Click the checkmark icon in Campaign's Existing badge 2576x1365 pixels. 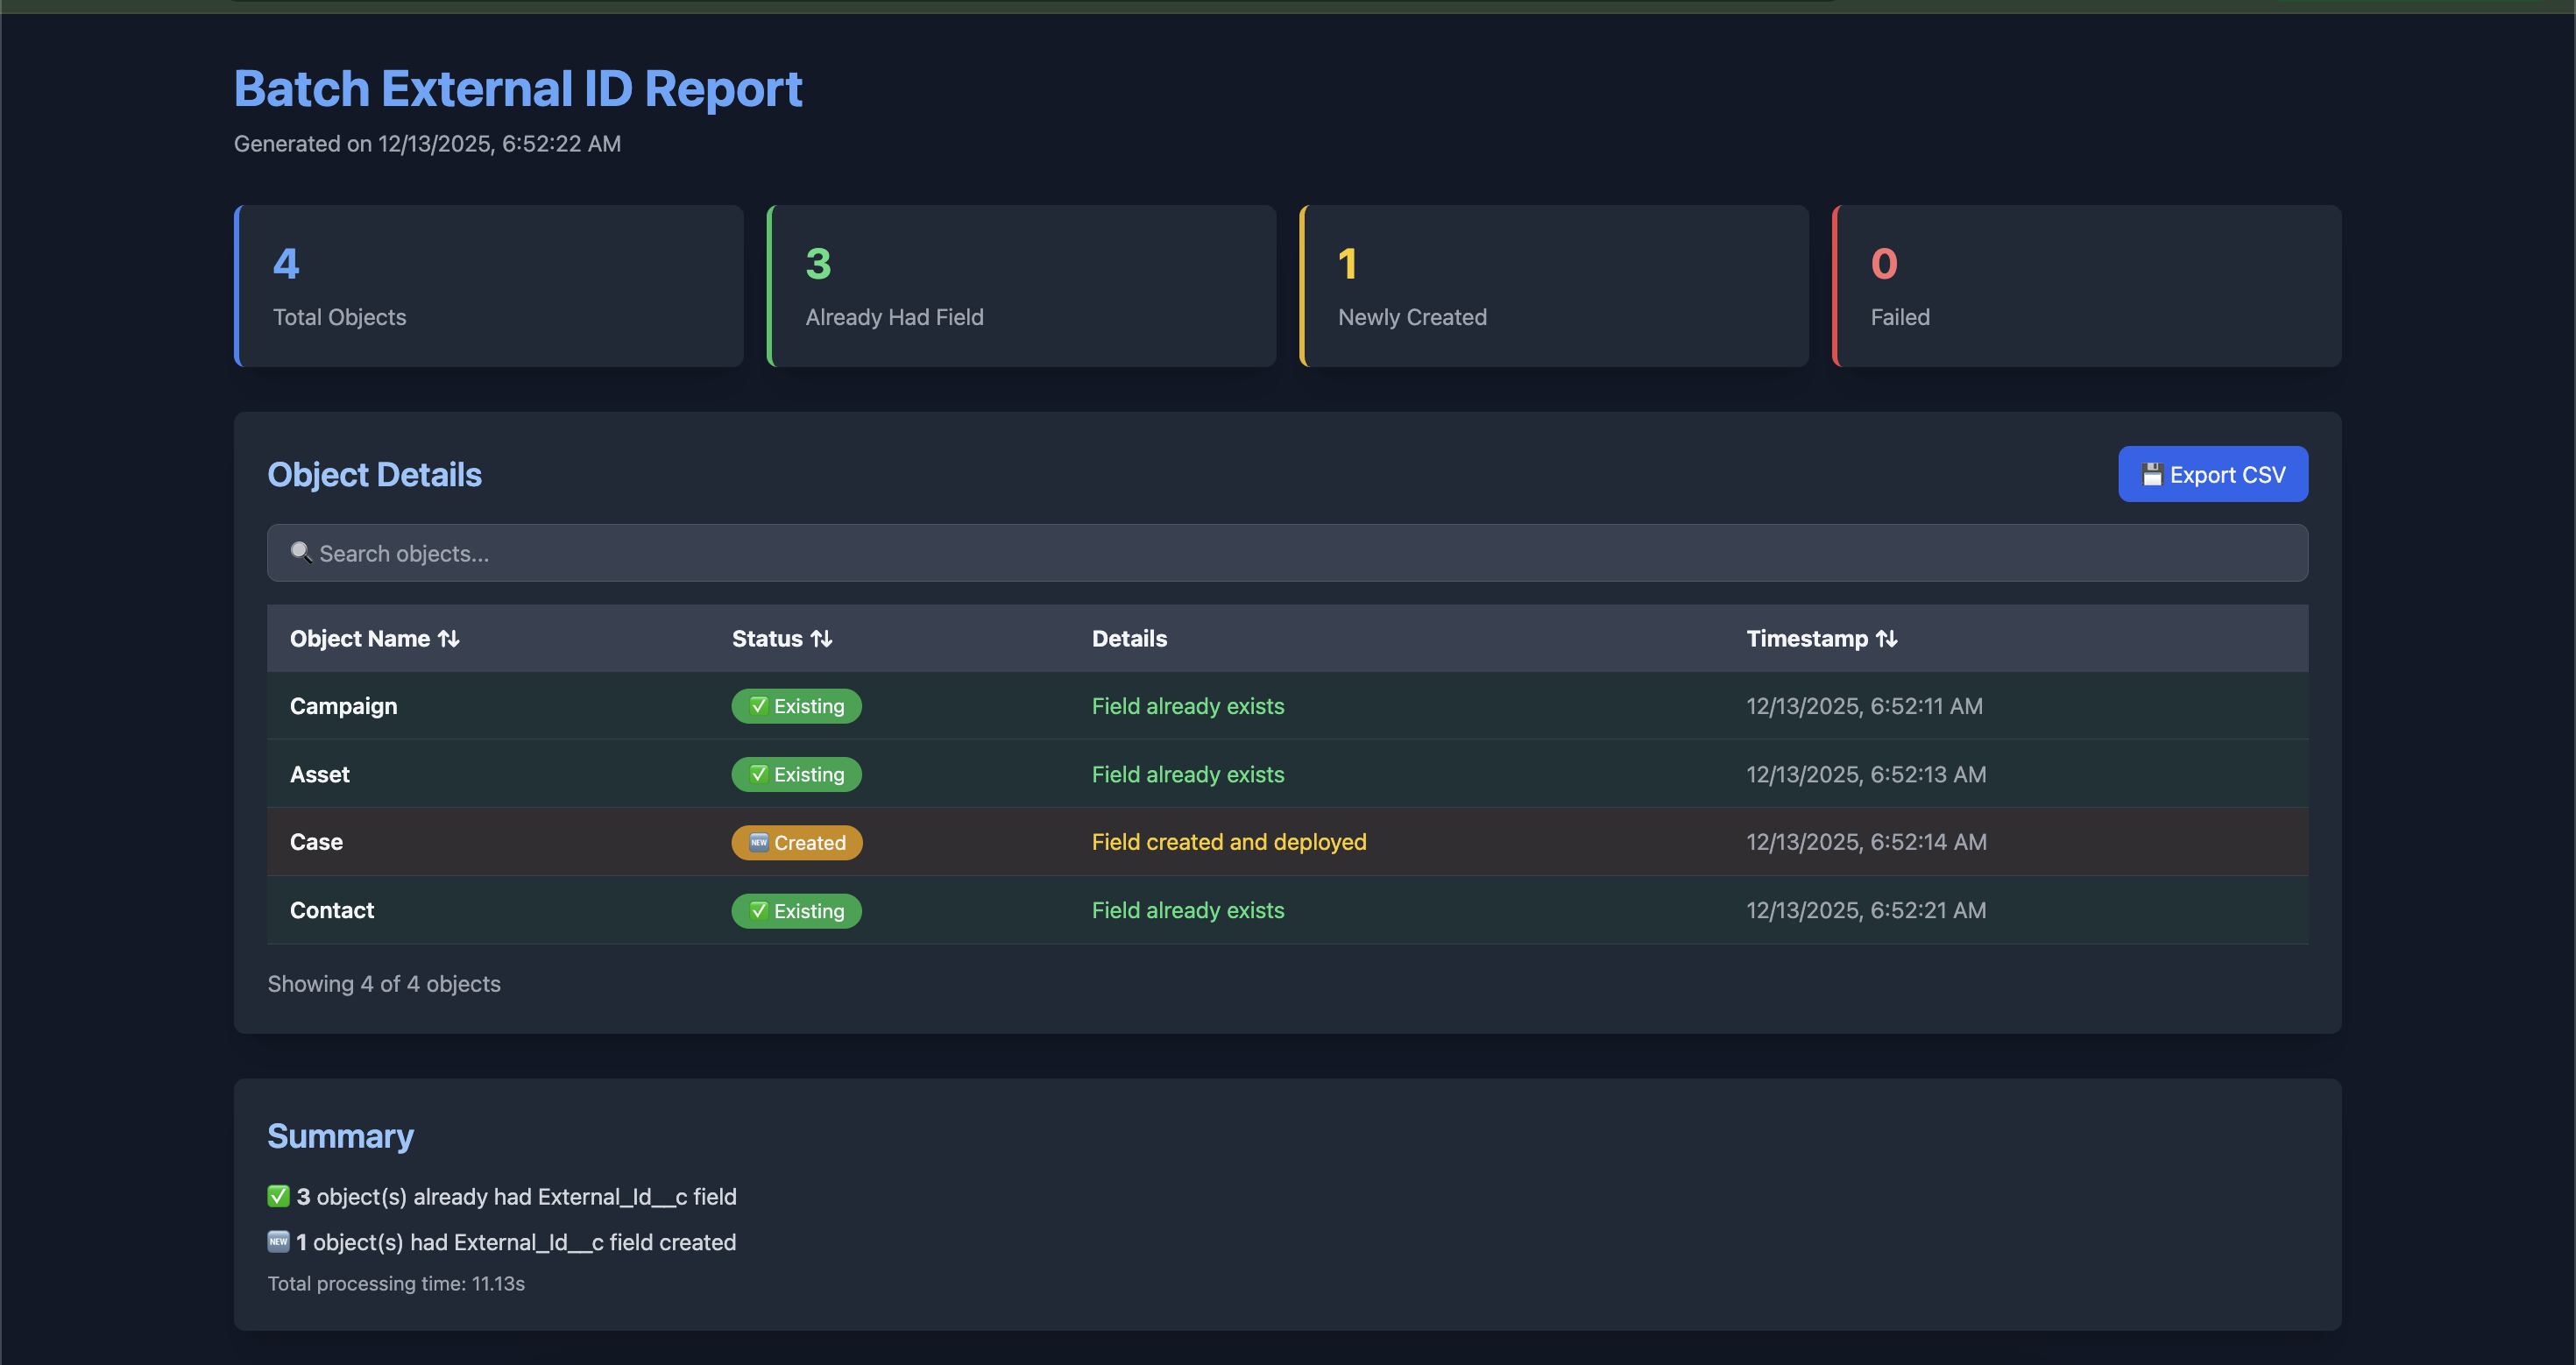coord(757,706)
